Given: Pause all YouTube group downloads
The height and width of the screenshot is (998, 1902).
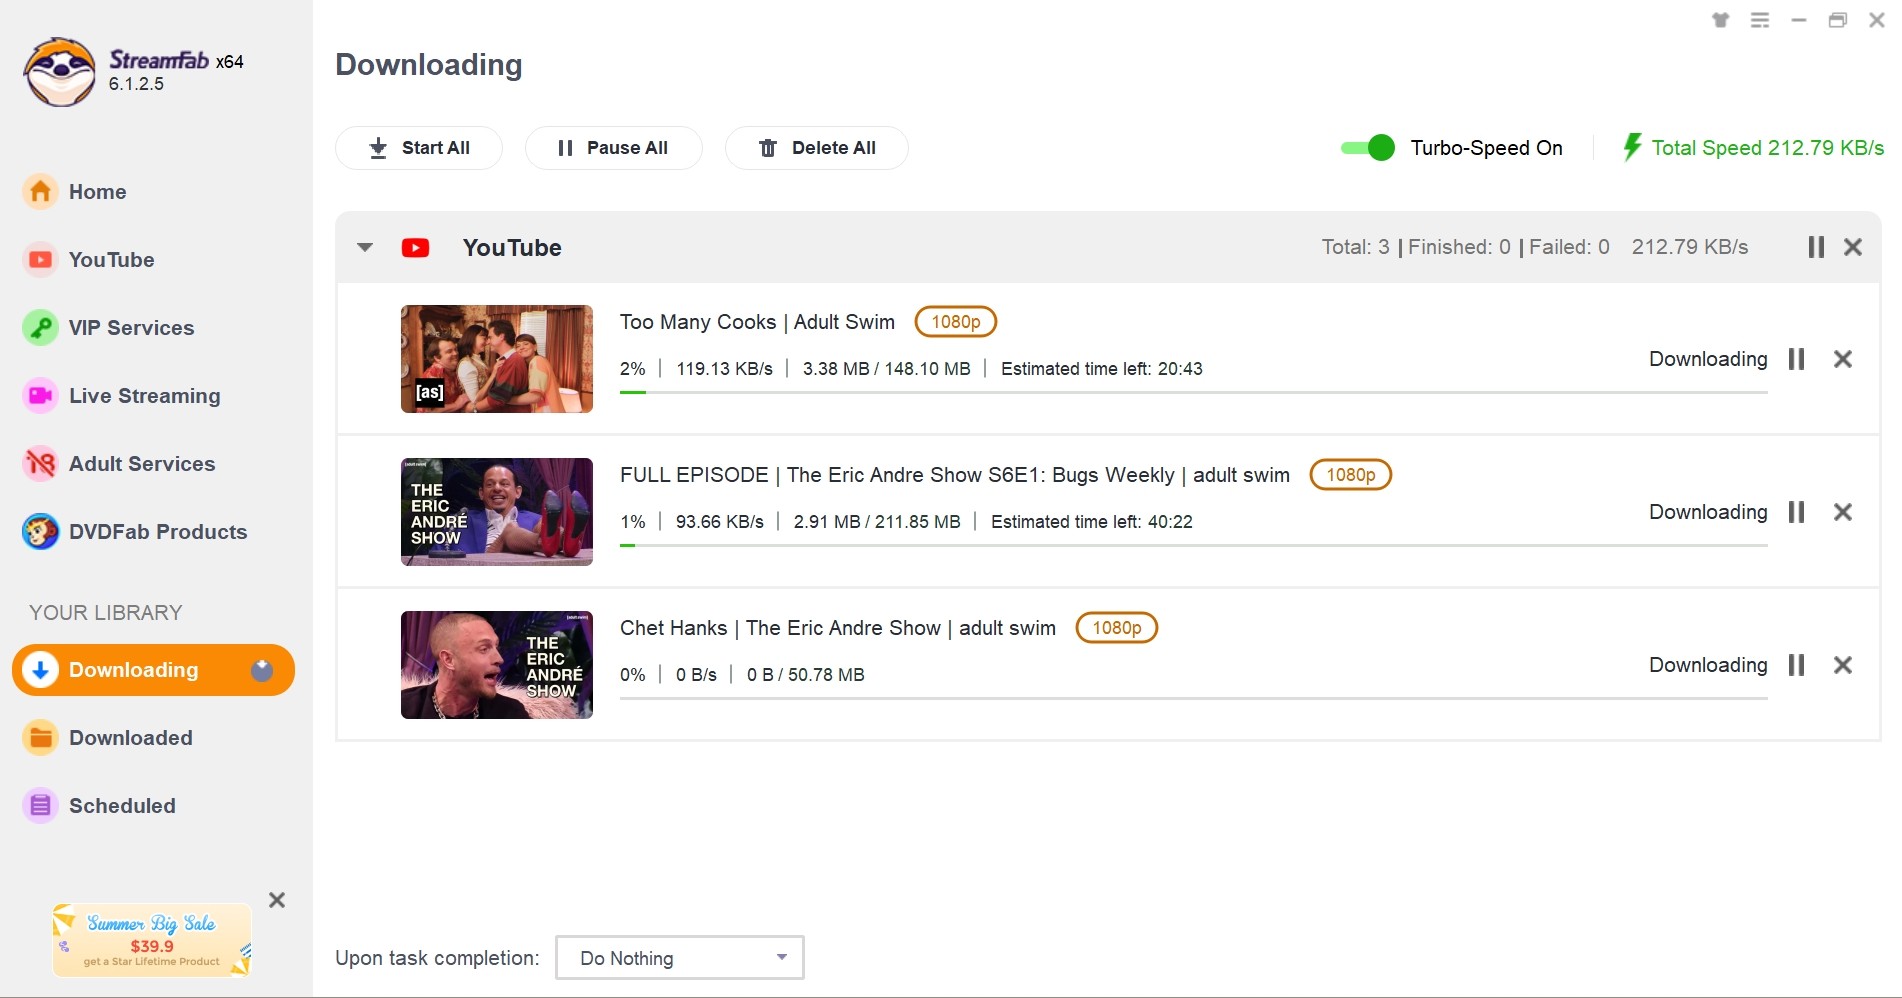Looking at the screenshot, I should coord(1815,247).
